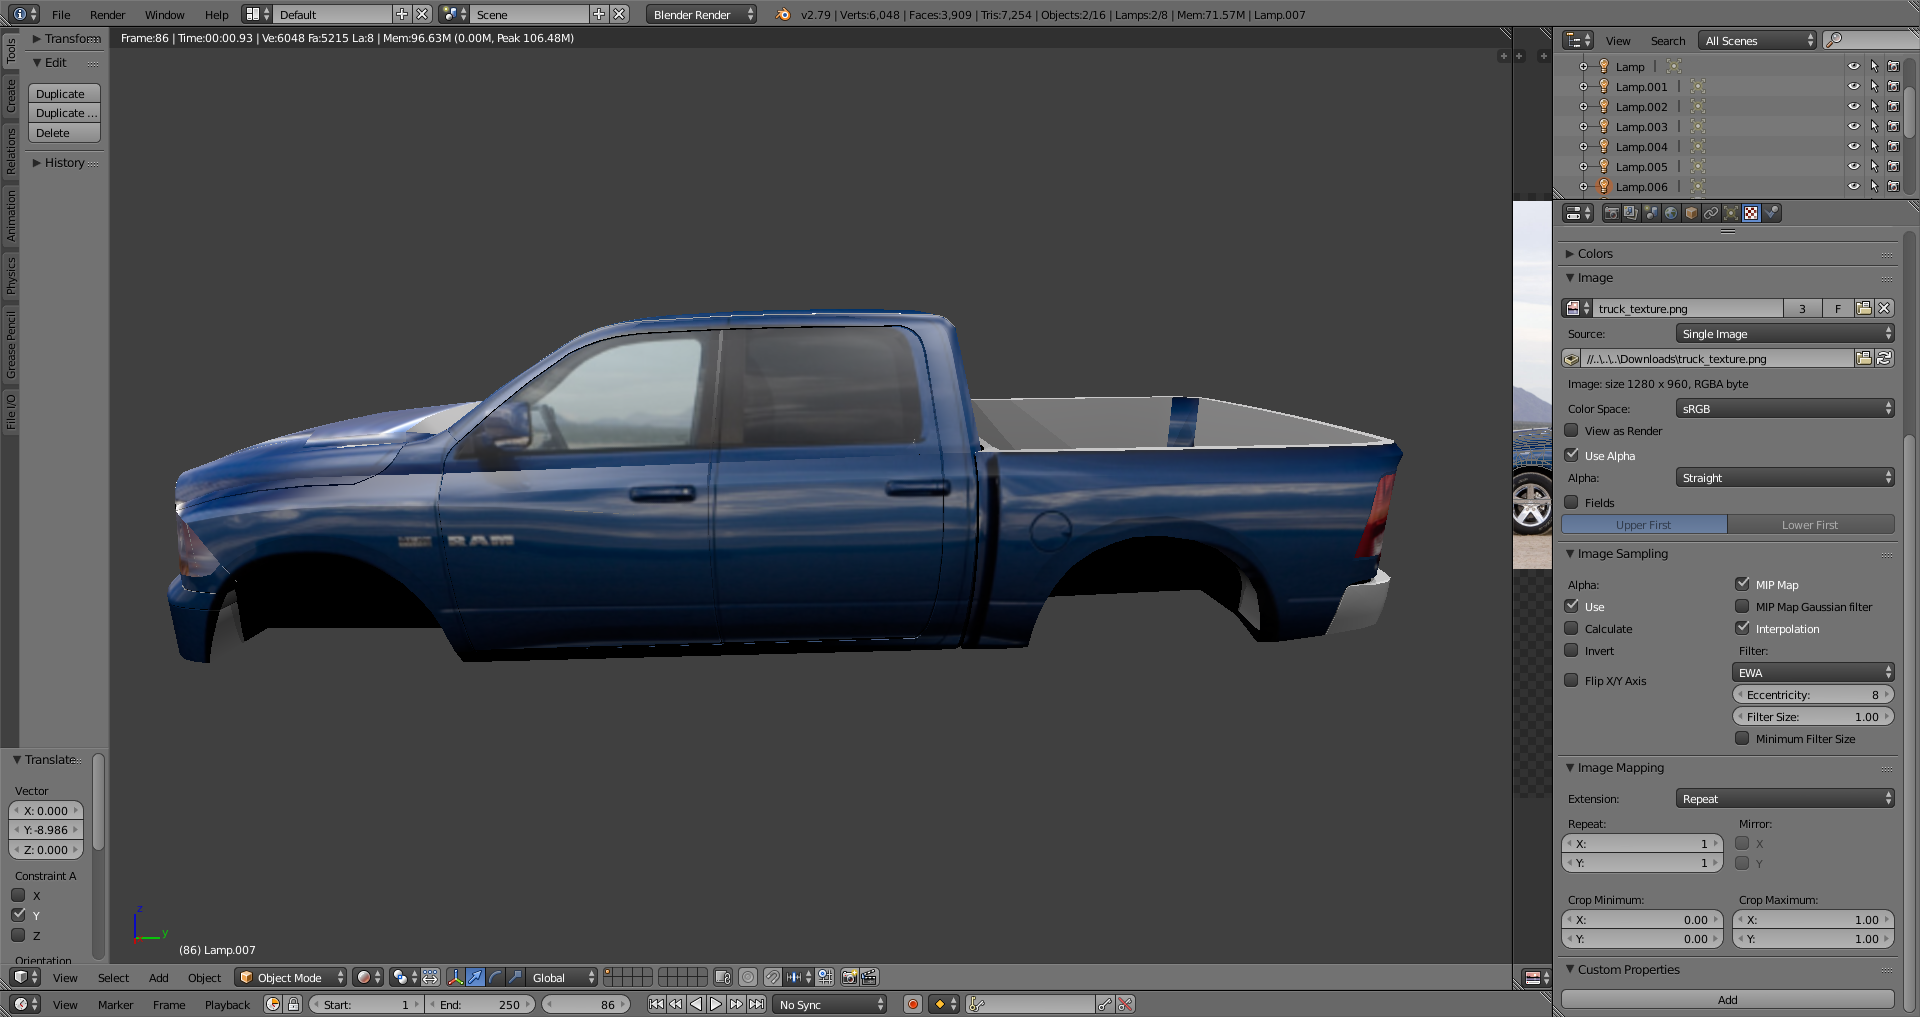Open the Playback menu in timeline
The width and height of the screenshot is (1920, 1017).
pyautogui.click(x=227, y=1005)
